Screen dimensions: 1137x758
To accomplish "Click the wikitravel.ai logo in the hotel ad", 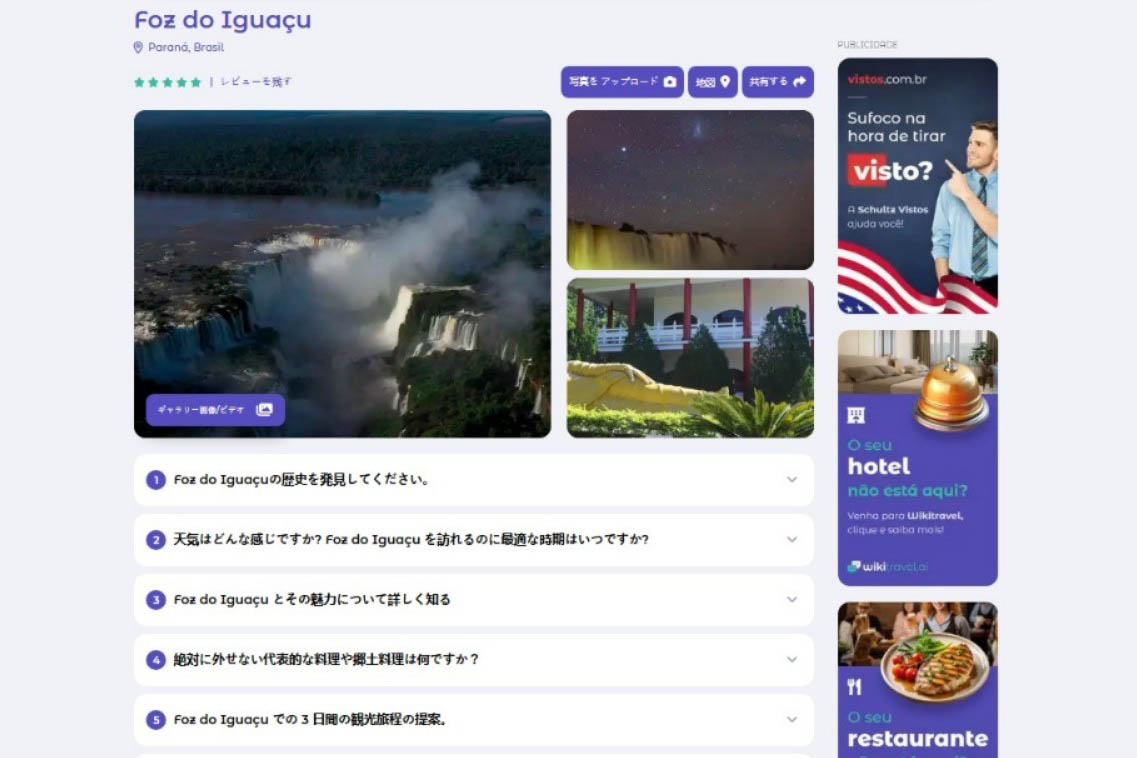I will 888,567.
